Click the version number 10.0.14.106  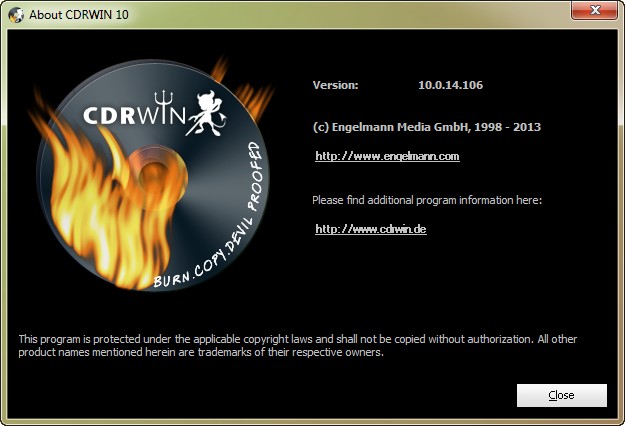click(450, 85)
